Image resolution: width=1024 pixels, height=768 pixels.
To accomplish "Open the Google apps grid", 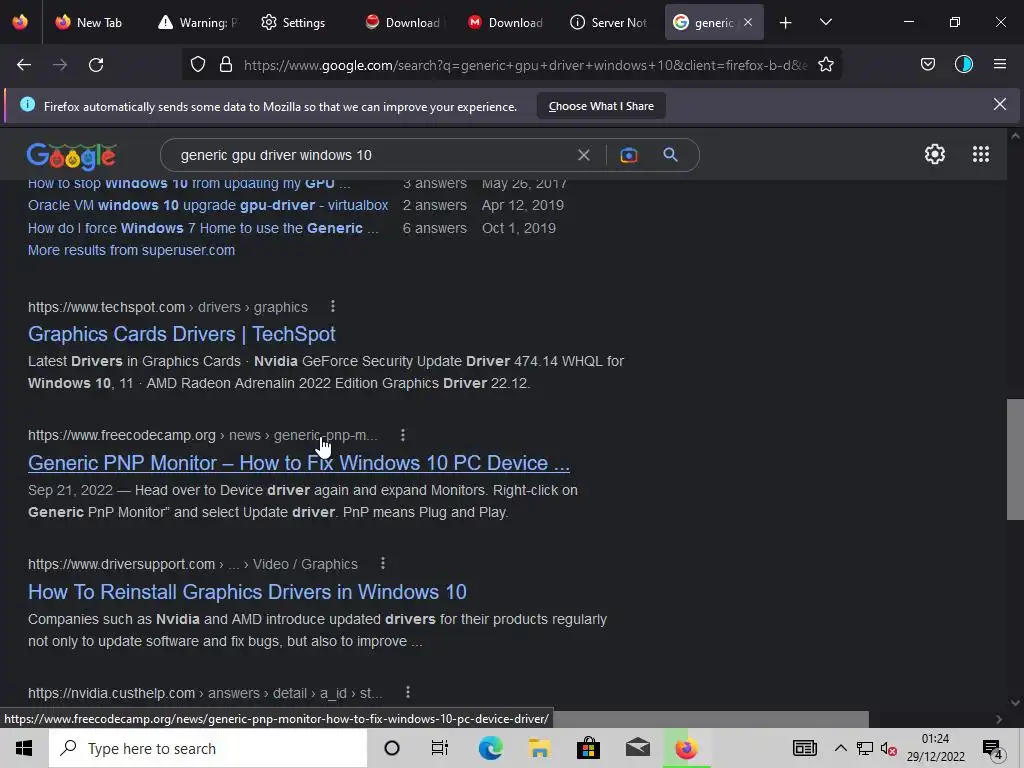I will [x=981, y=154].
